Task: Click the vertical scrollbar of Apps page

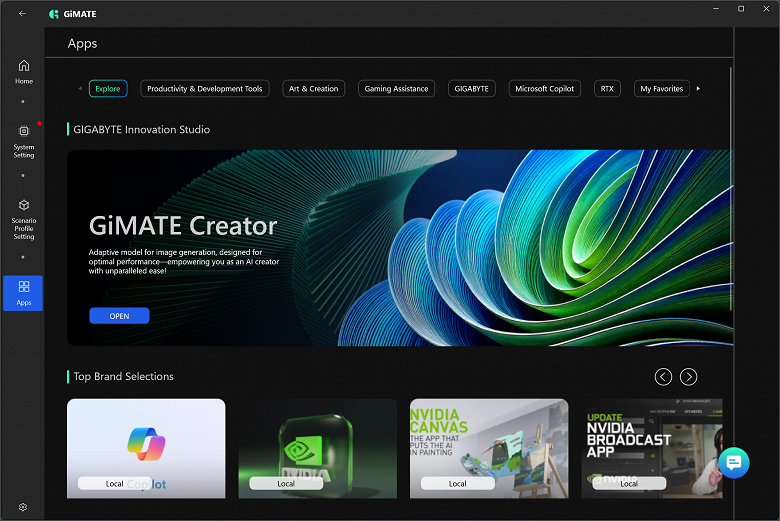Action: click(731, 189)
